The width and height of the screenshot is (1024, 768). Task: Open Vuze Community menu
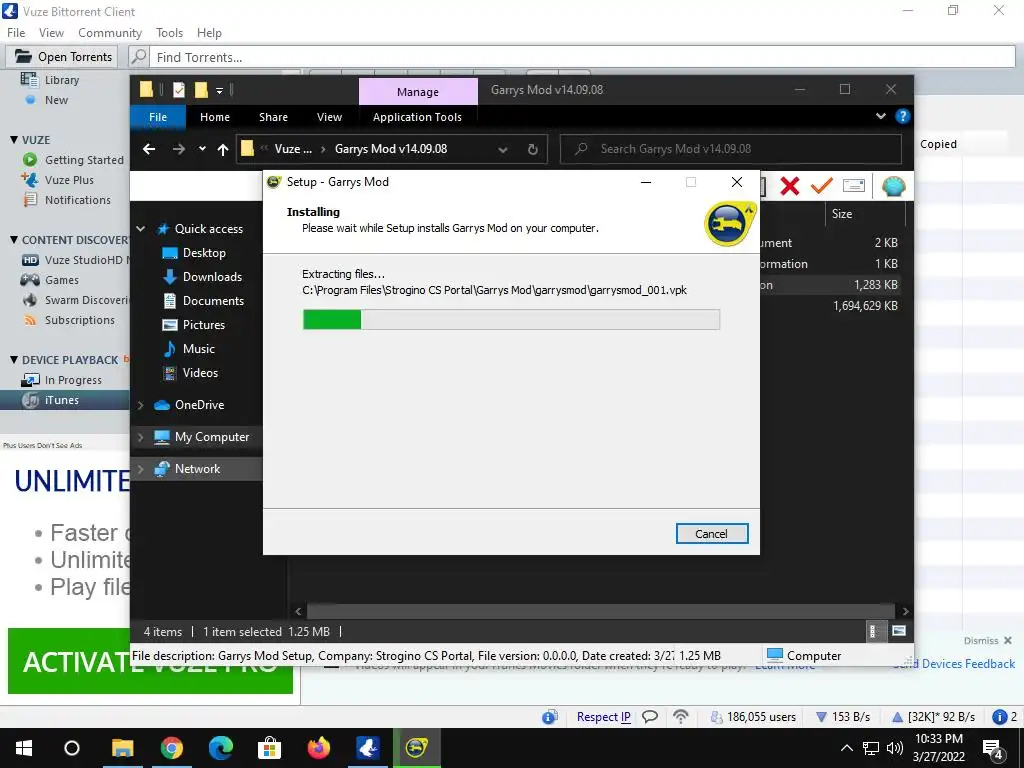[110, 33]
